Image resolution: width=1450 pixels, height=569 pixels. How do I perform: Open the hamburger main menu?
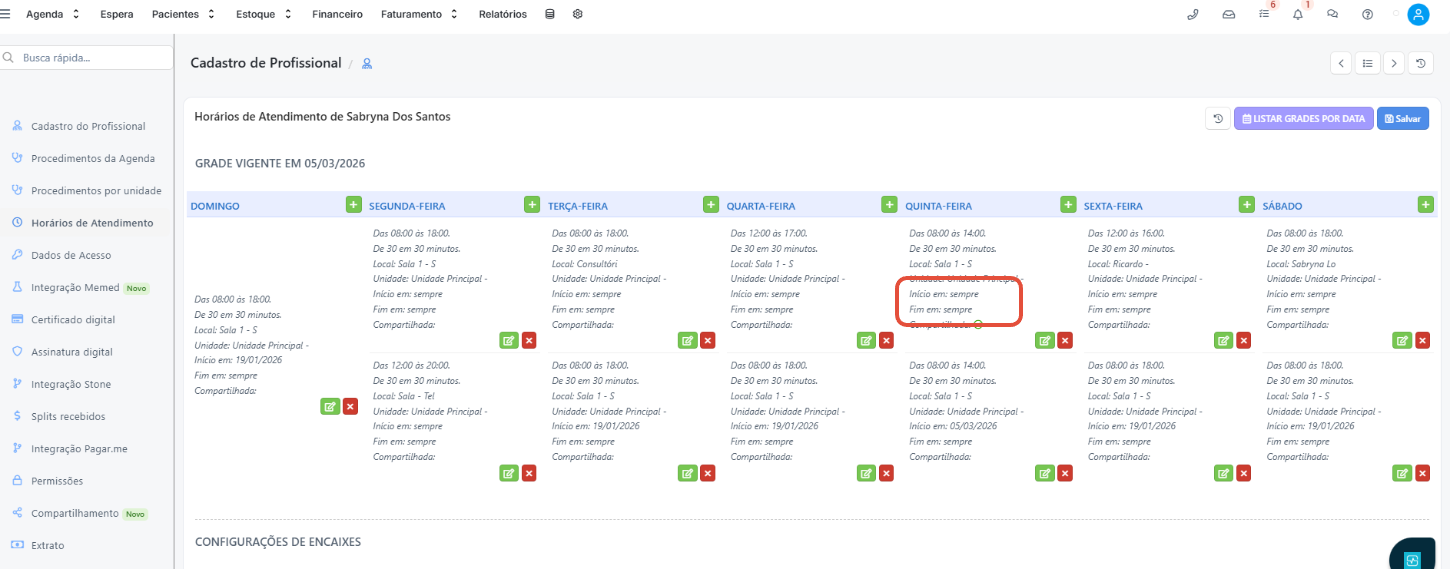(x=6, y=15)
